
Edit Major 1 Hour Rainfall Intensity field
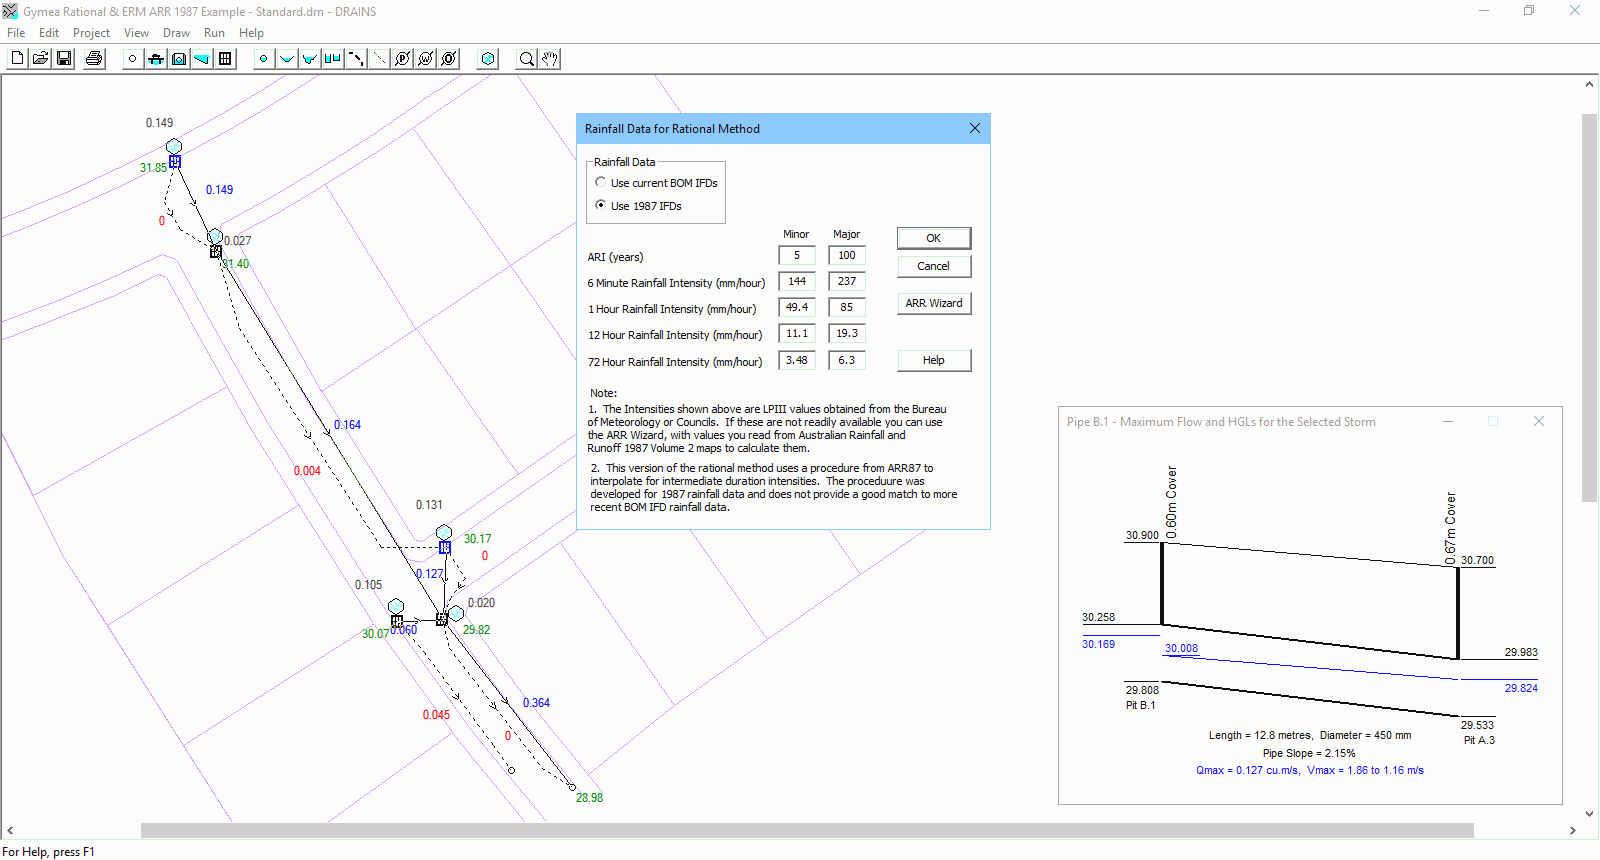(x=847, y=307)
